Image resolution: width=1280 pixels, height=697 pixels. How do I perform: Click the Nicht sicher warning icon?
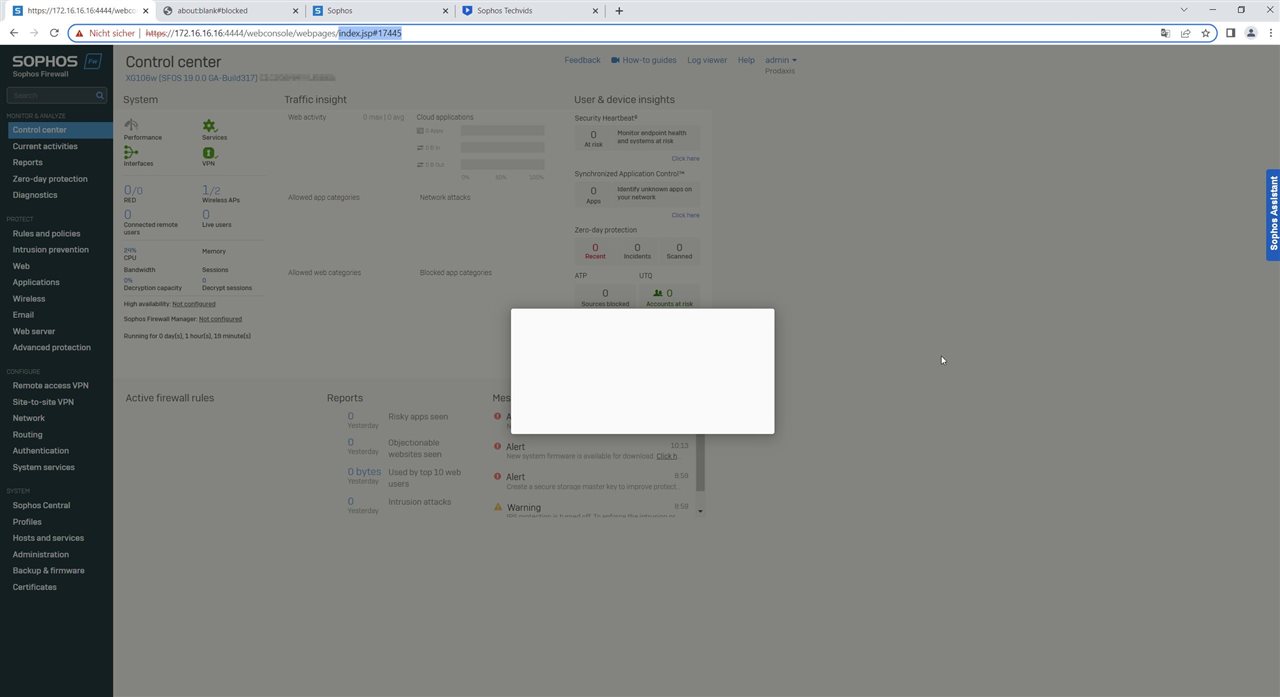coord(79,33)
